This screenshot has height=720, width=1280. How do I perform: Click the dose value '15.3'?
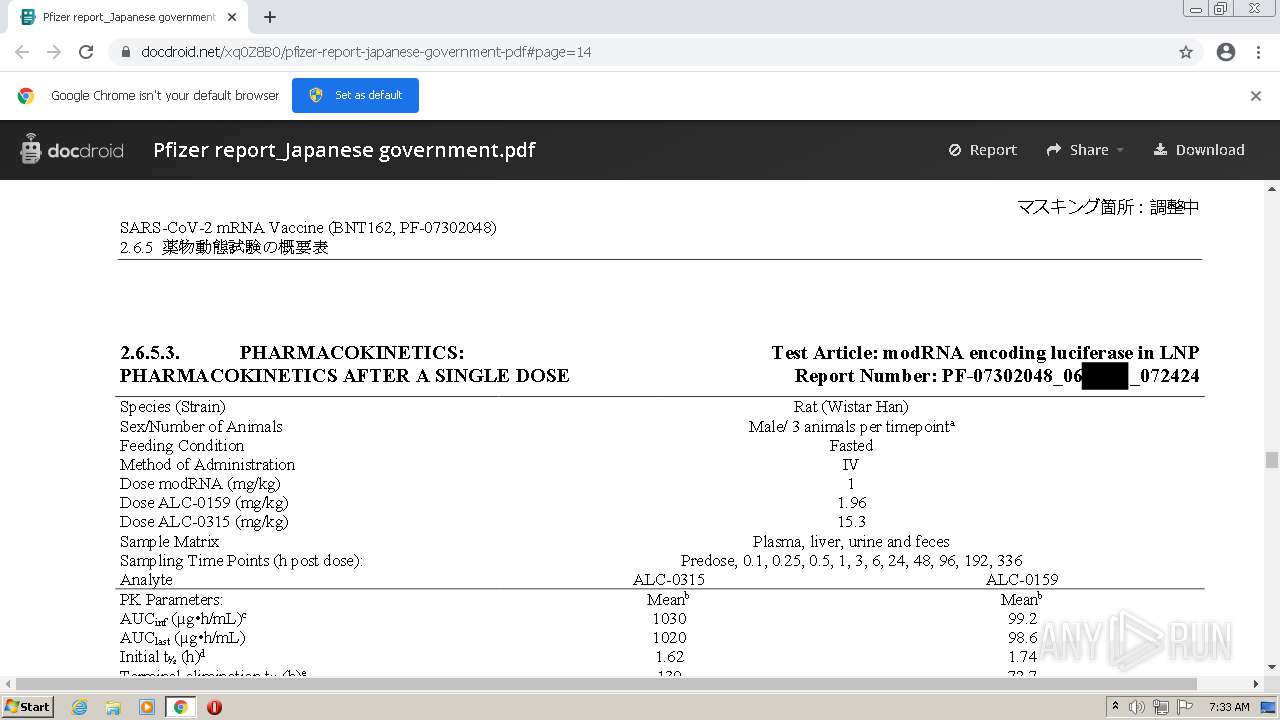(x=851, y=522)
